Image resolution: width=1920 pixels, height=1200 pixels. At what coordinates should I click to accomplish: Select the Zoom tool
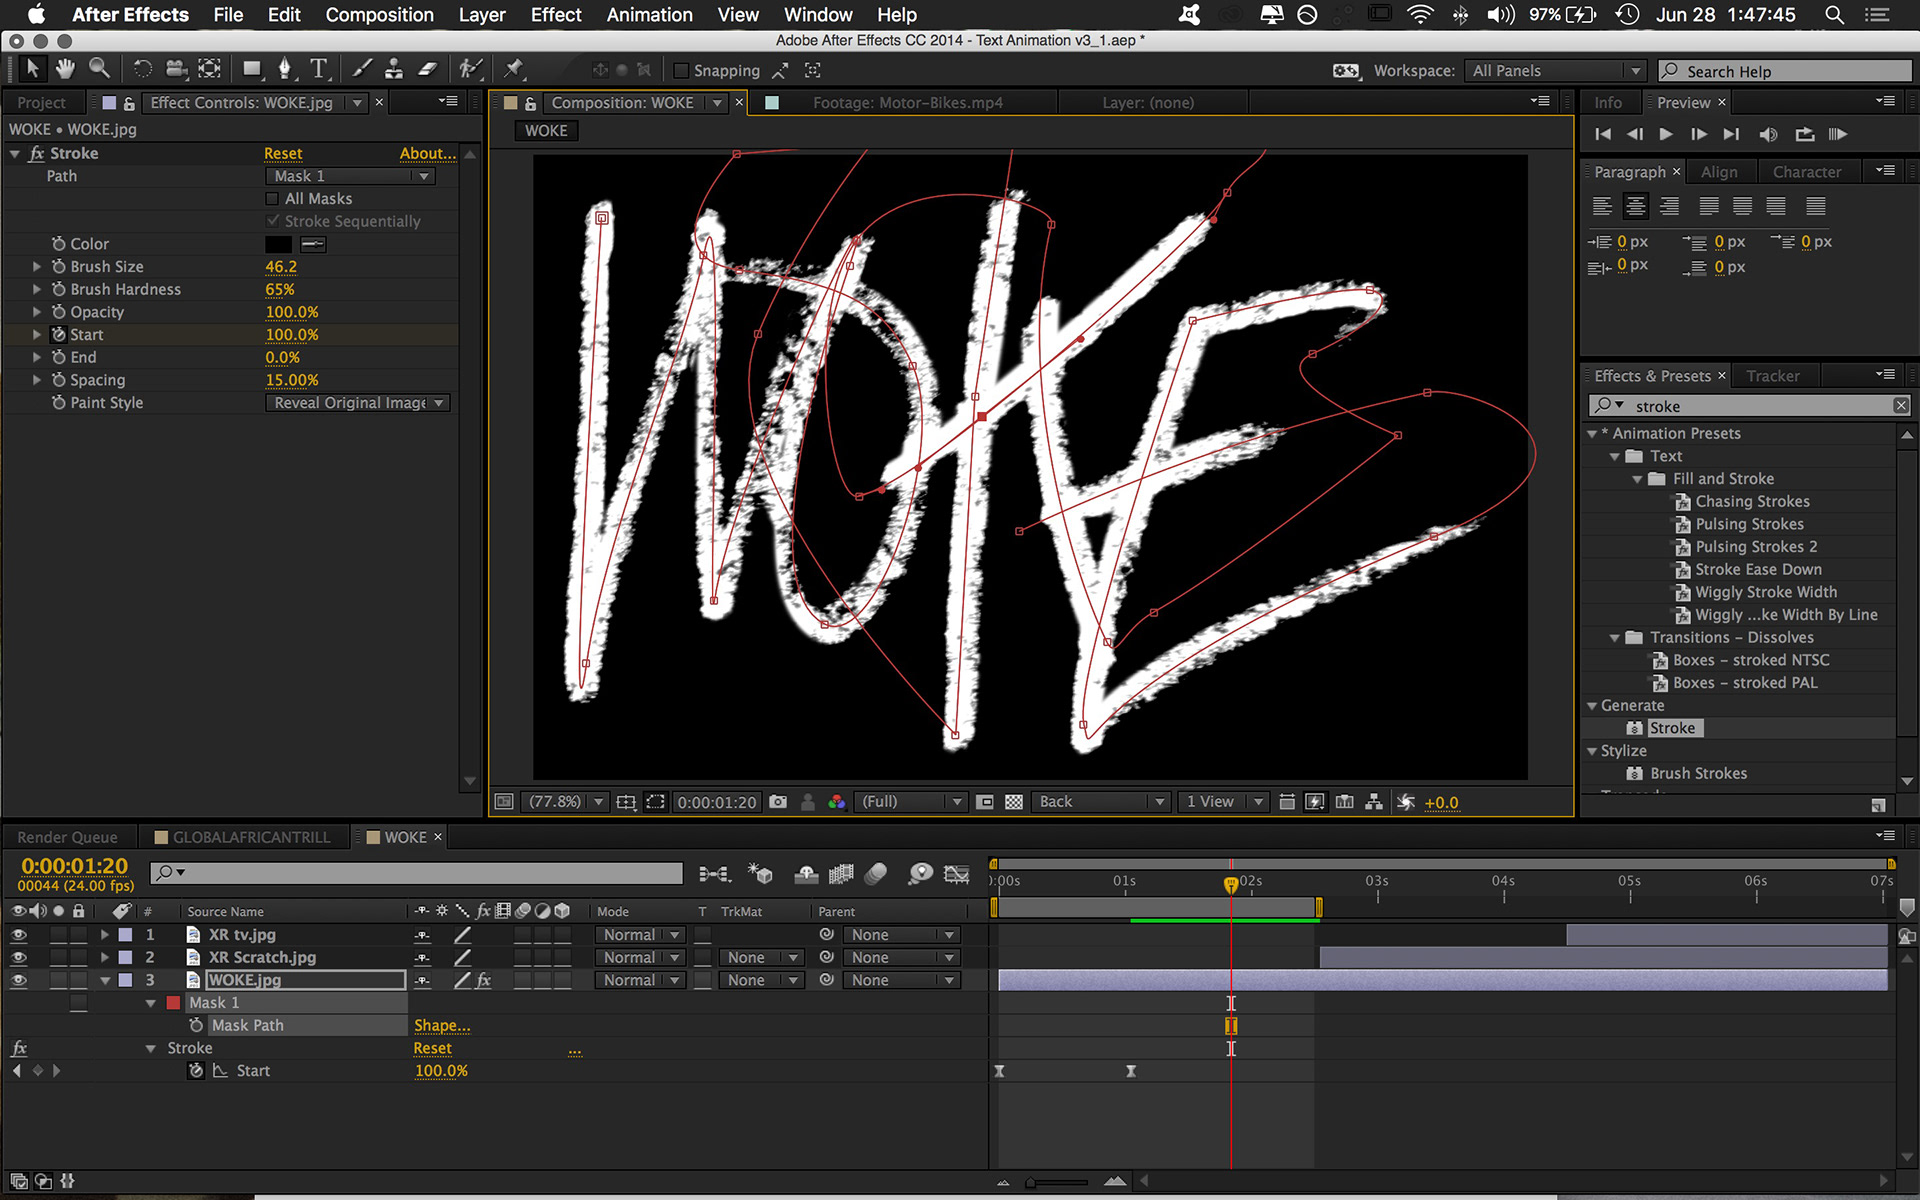tap(99, 69)
